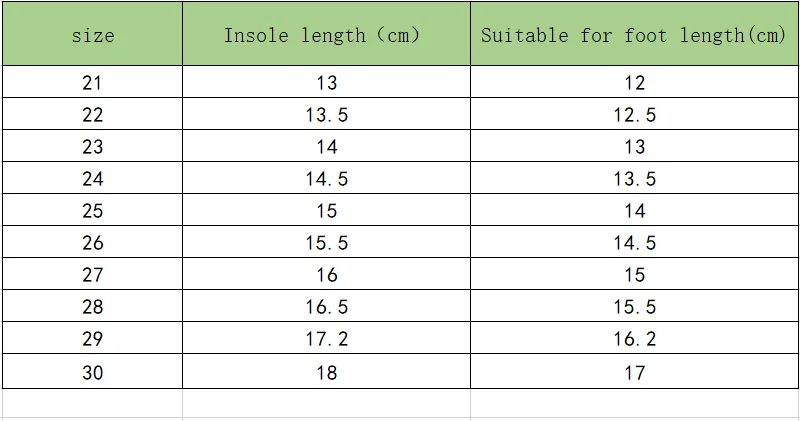This screenshot has width=800, height=421.
Task: Select foot length cell showing 13.5
Action: 634,178
